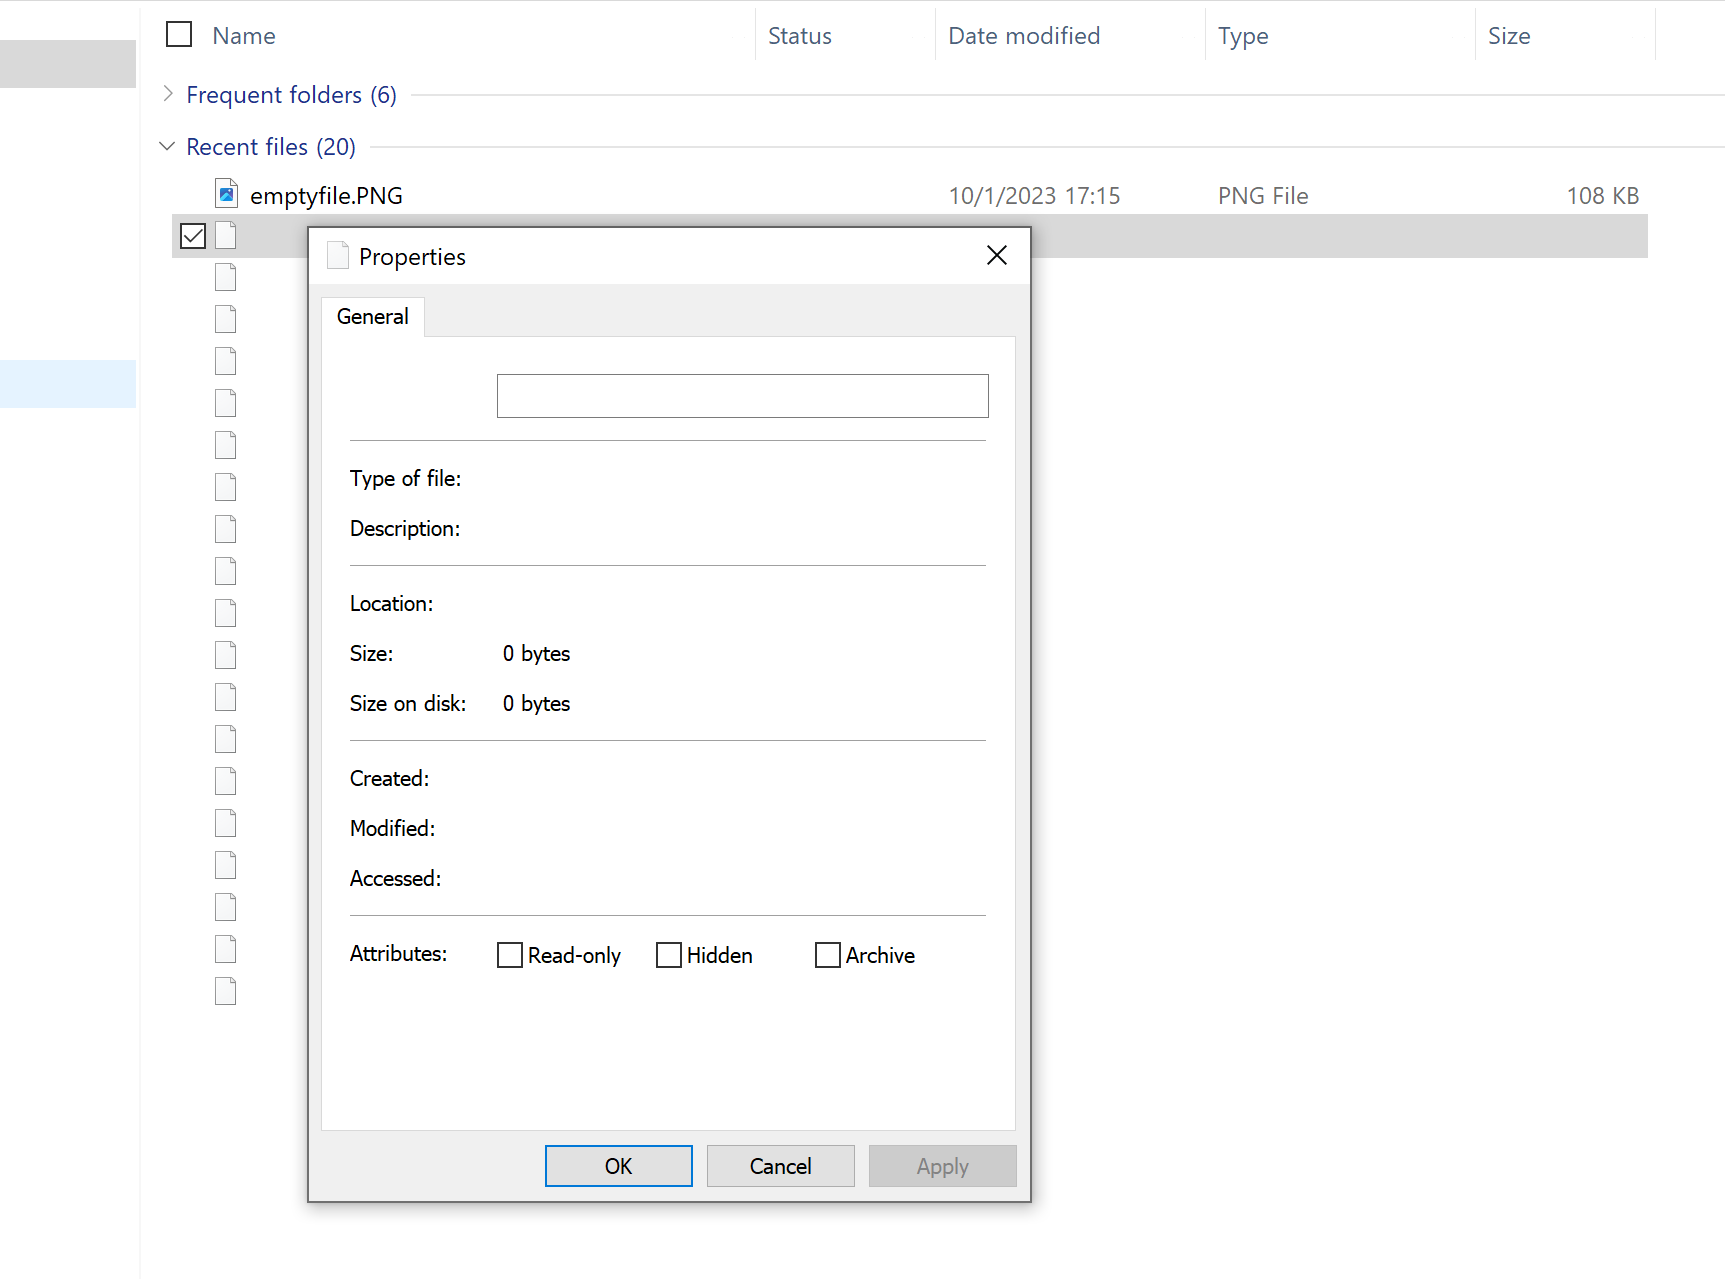Enable the Read-only attribute

[510, 955]
